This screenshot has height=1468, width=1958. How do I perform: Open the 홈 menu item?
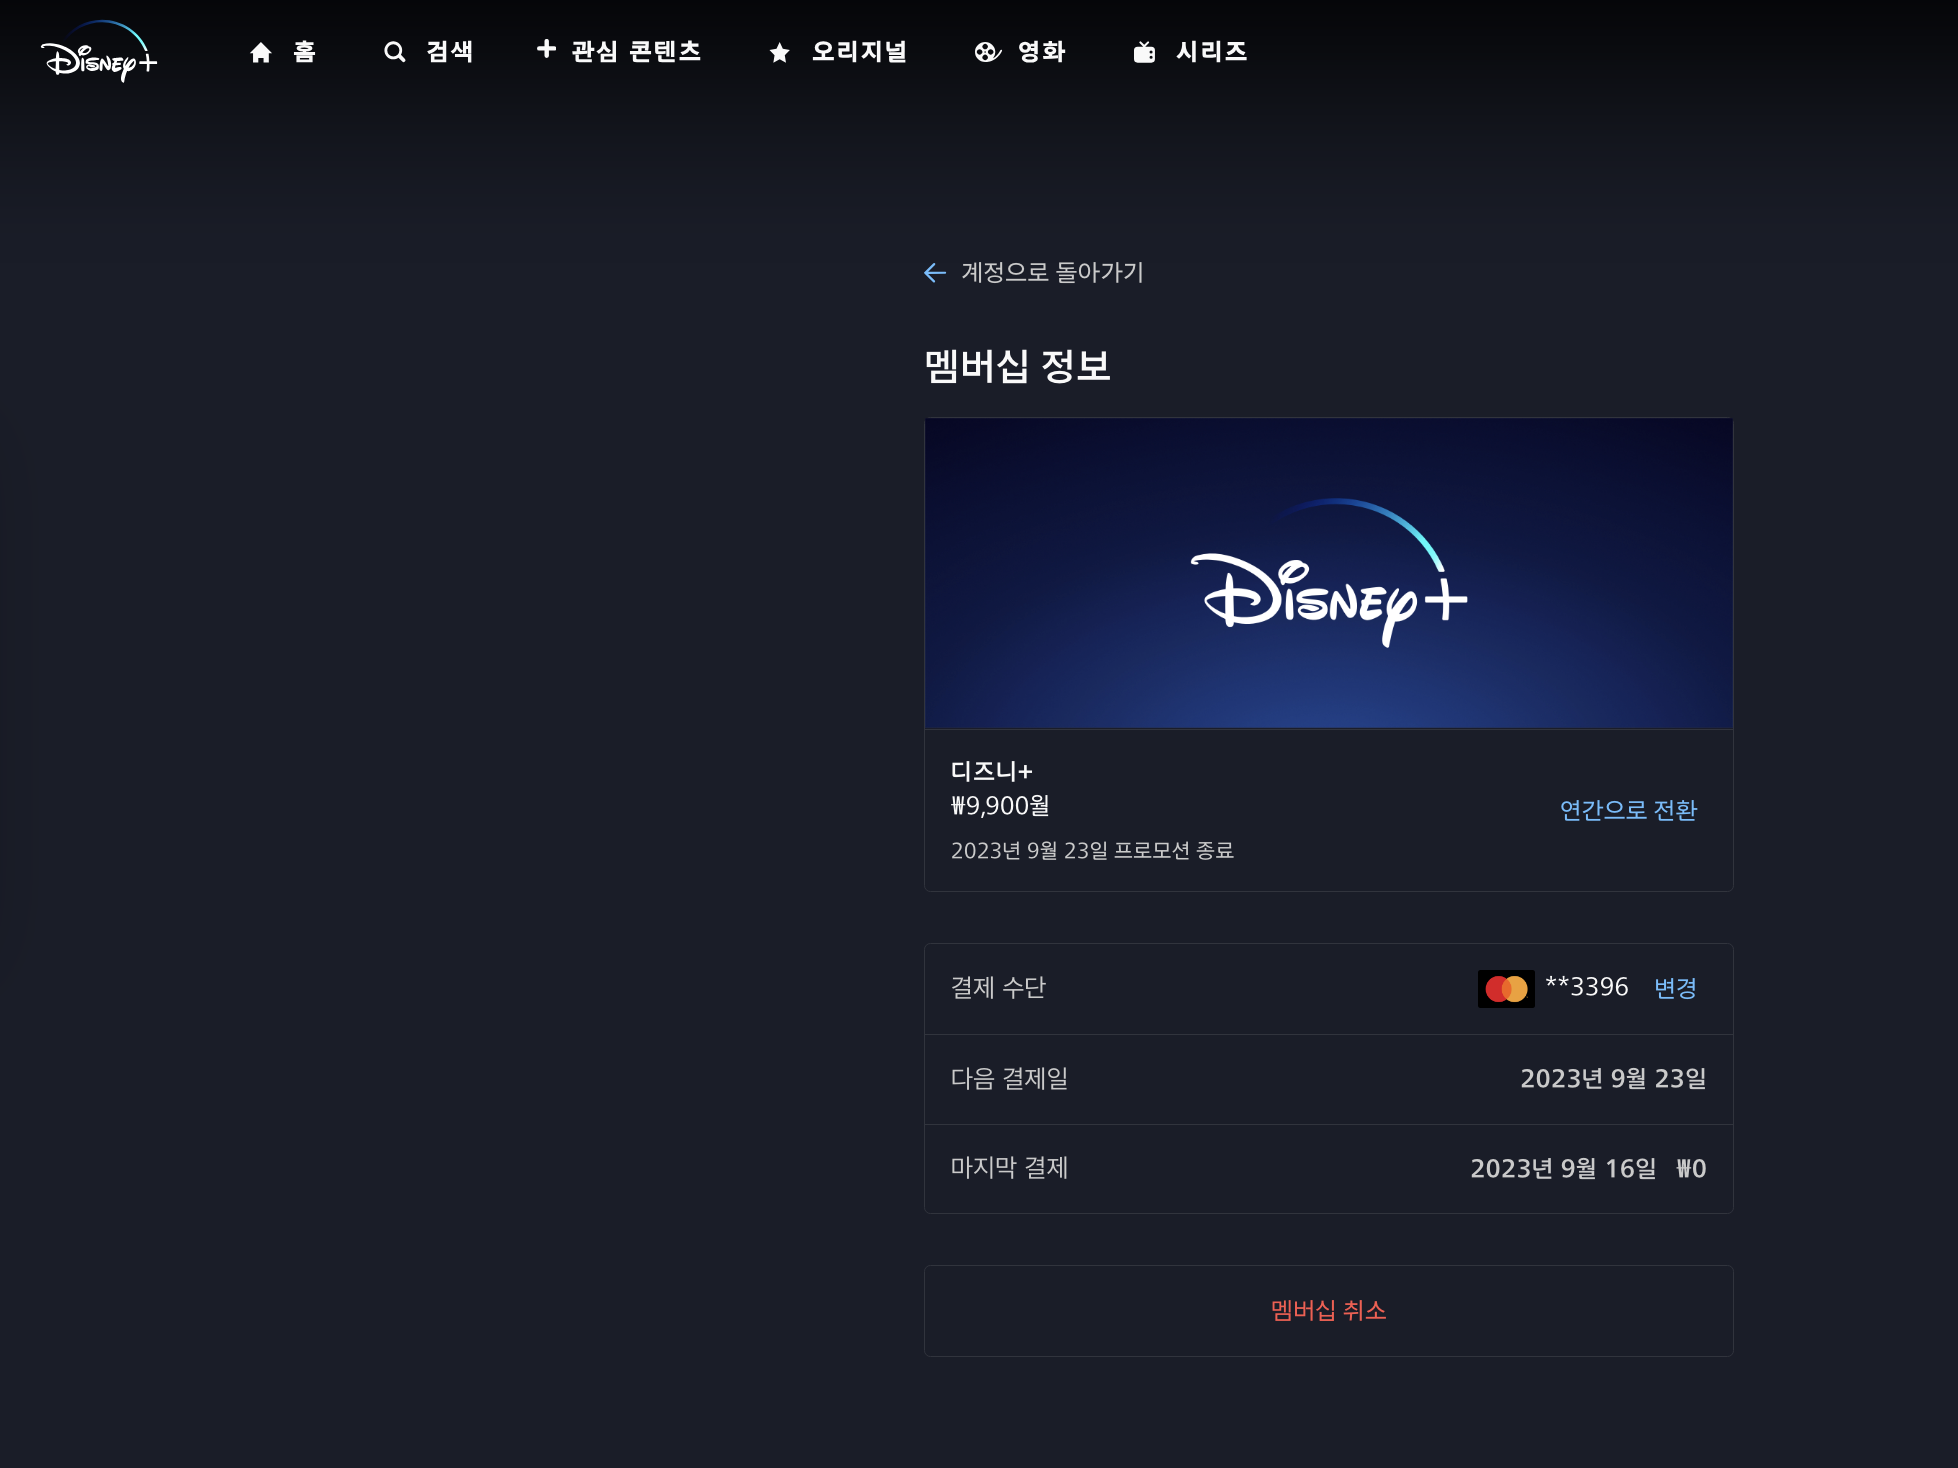(x=305, y=52)
